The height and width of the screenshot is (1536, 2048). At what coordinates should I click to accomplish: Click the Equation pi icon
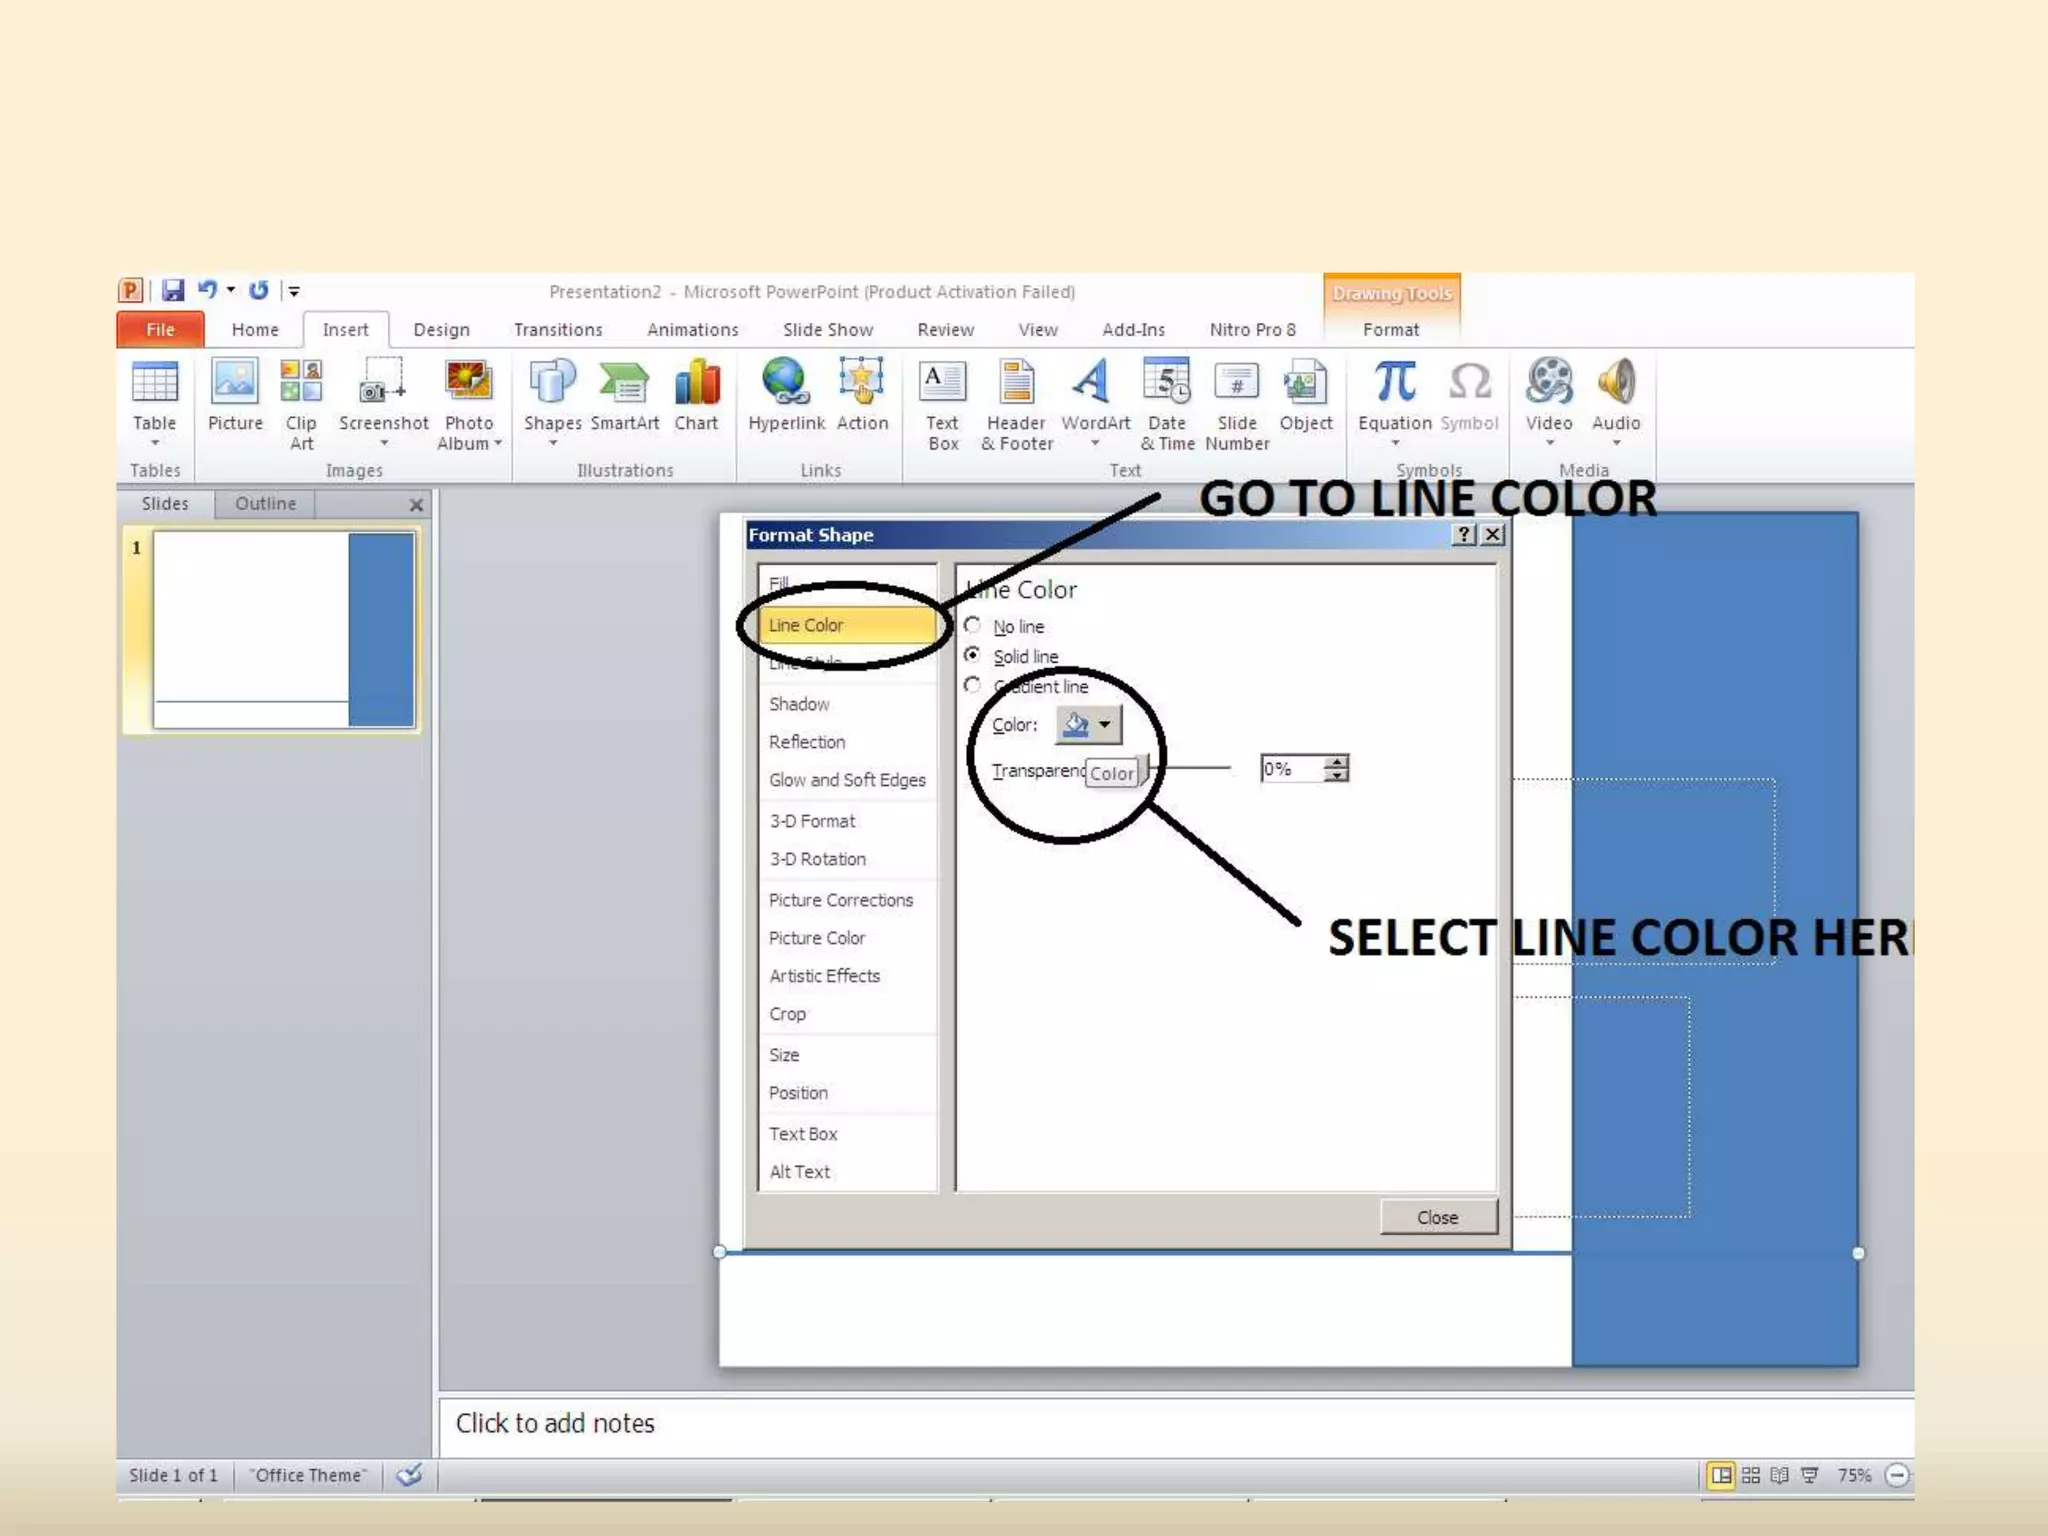coord(1394,383)
